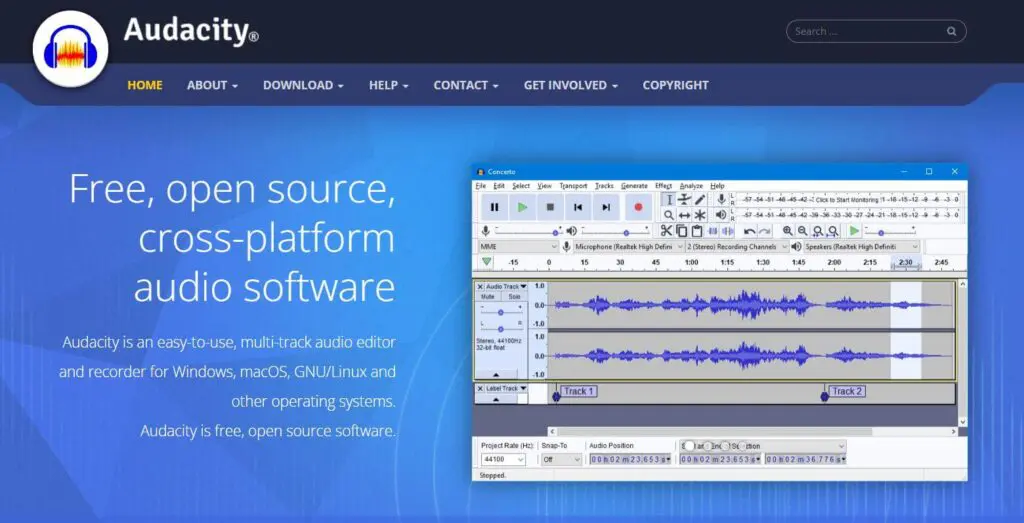Click the Copy icon in edit toolbar
The height and width of the screenshot is (523, 1024).
(682, 230)
